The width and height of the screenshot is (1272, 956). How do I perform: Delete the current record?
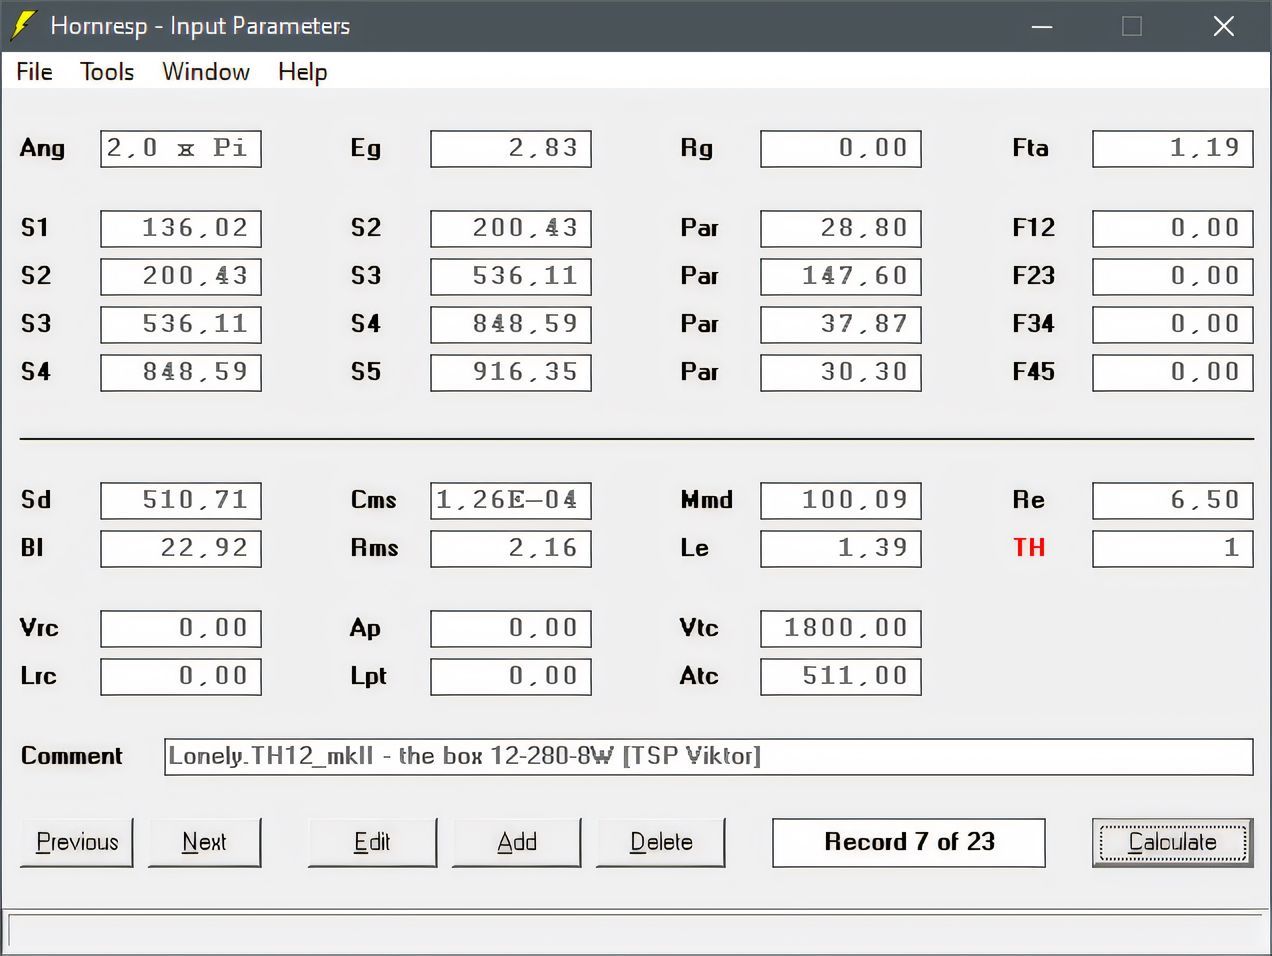point(661,842)
